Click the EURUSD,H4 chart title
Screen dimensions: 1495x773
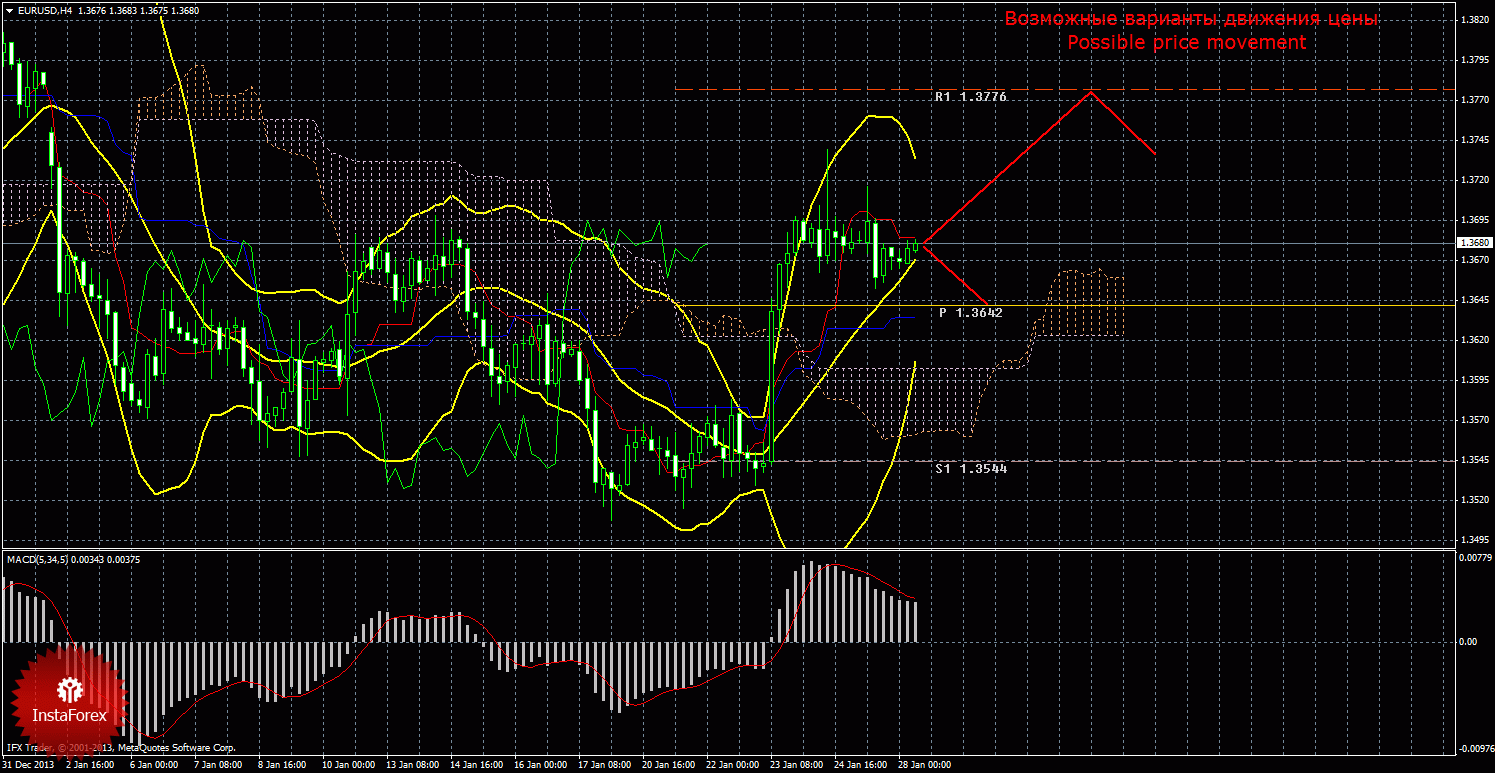43,9
